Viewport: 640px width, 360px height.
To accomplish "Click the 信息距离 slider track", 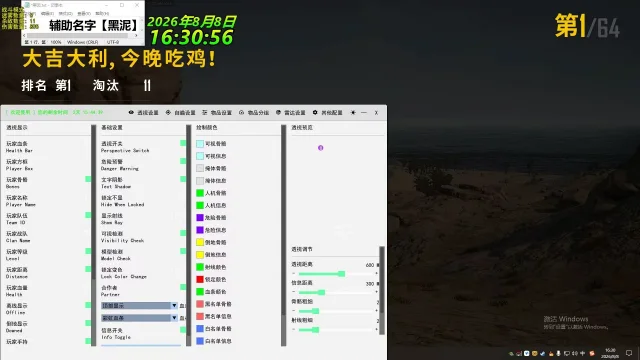I will 336,292.
